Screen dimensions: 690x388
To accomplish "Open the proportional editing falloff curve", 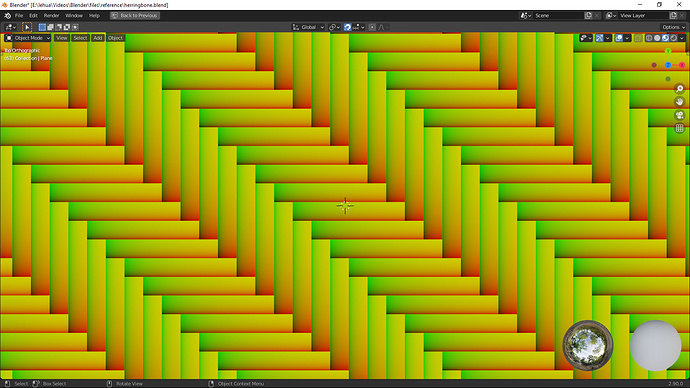I will tap(383, 27).
